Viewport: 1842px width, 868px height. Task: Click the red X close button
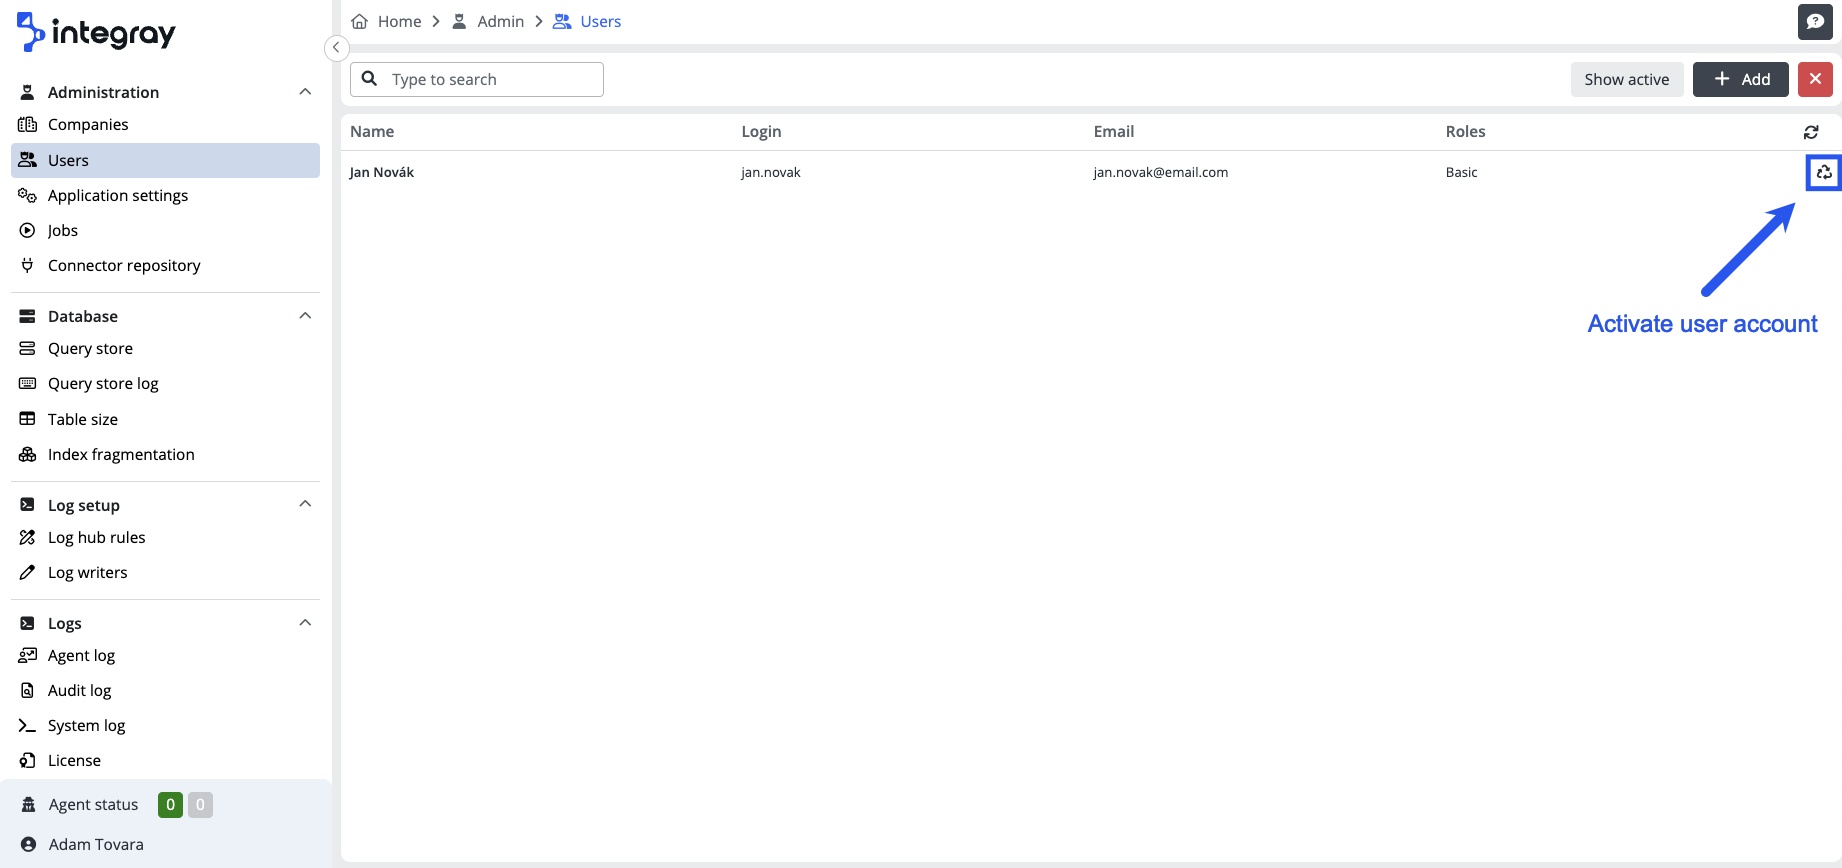[1815, 79]
